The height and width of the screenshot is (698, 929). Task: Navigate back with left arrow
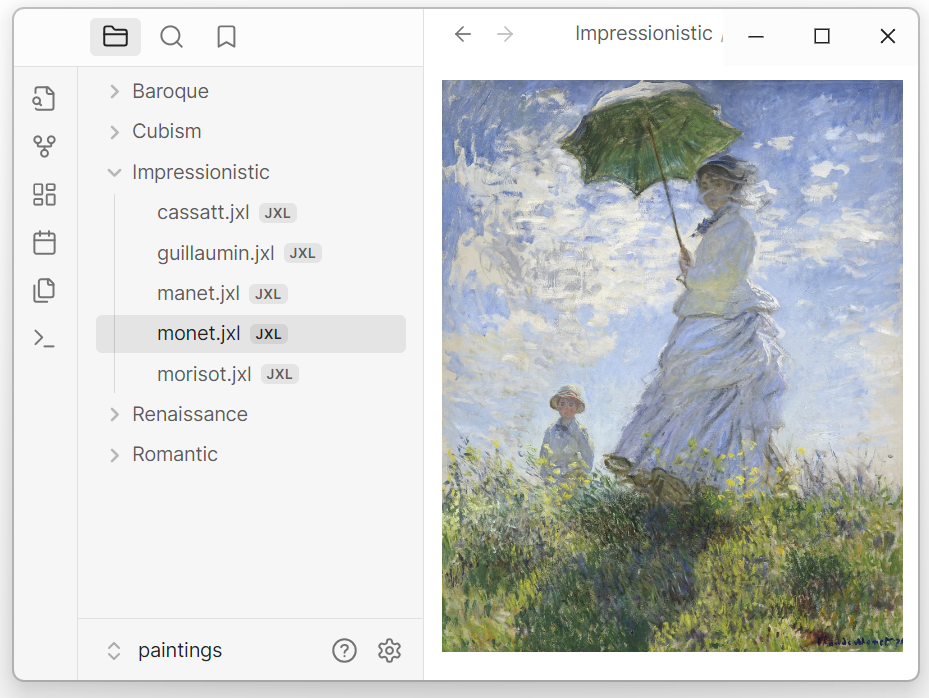click(463, 34)
